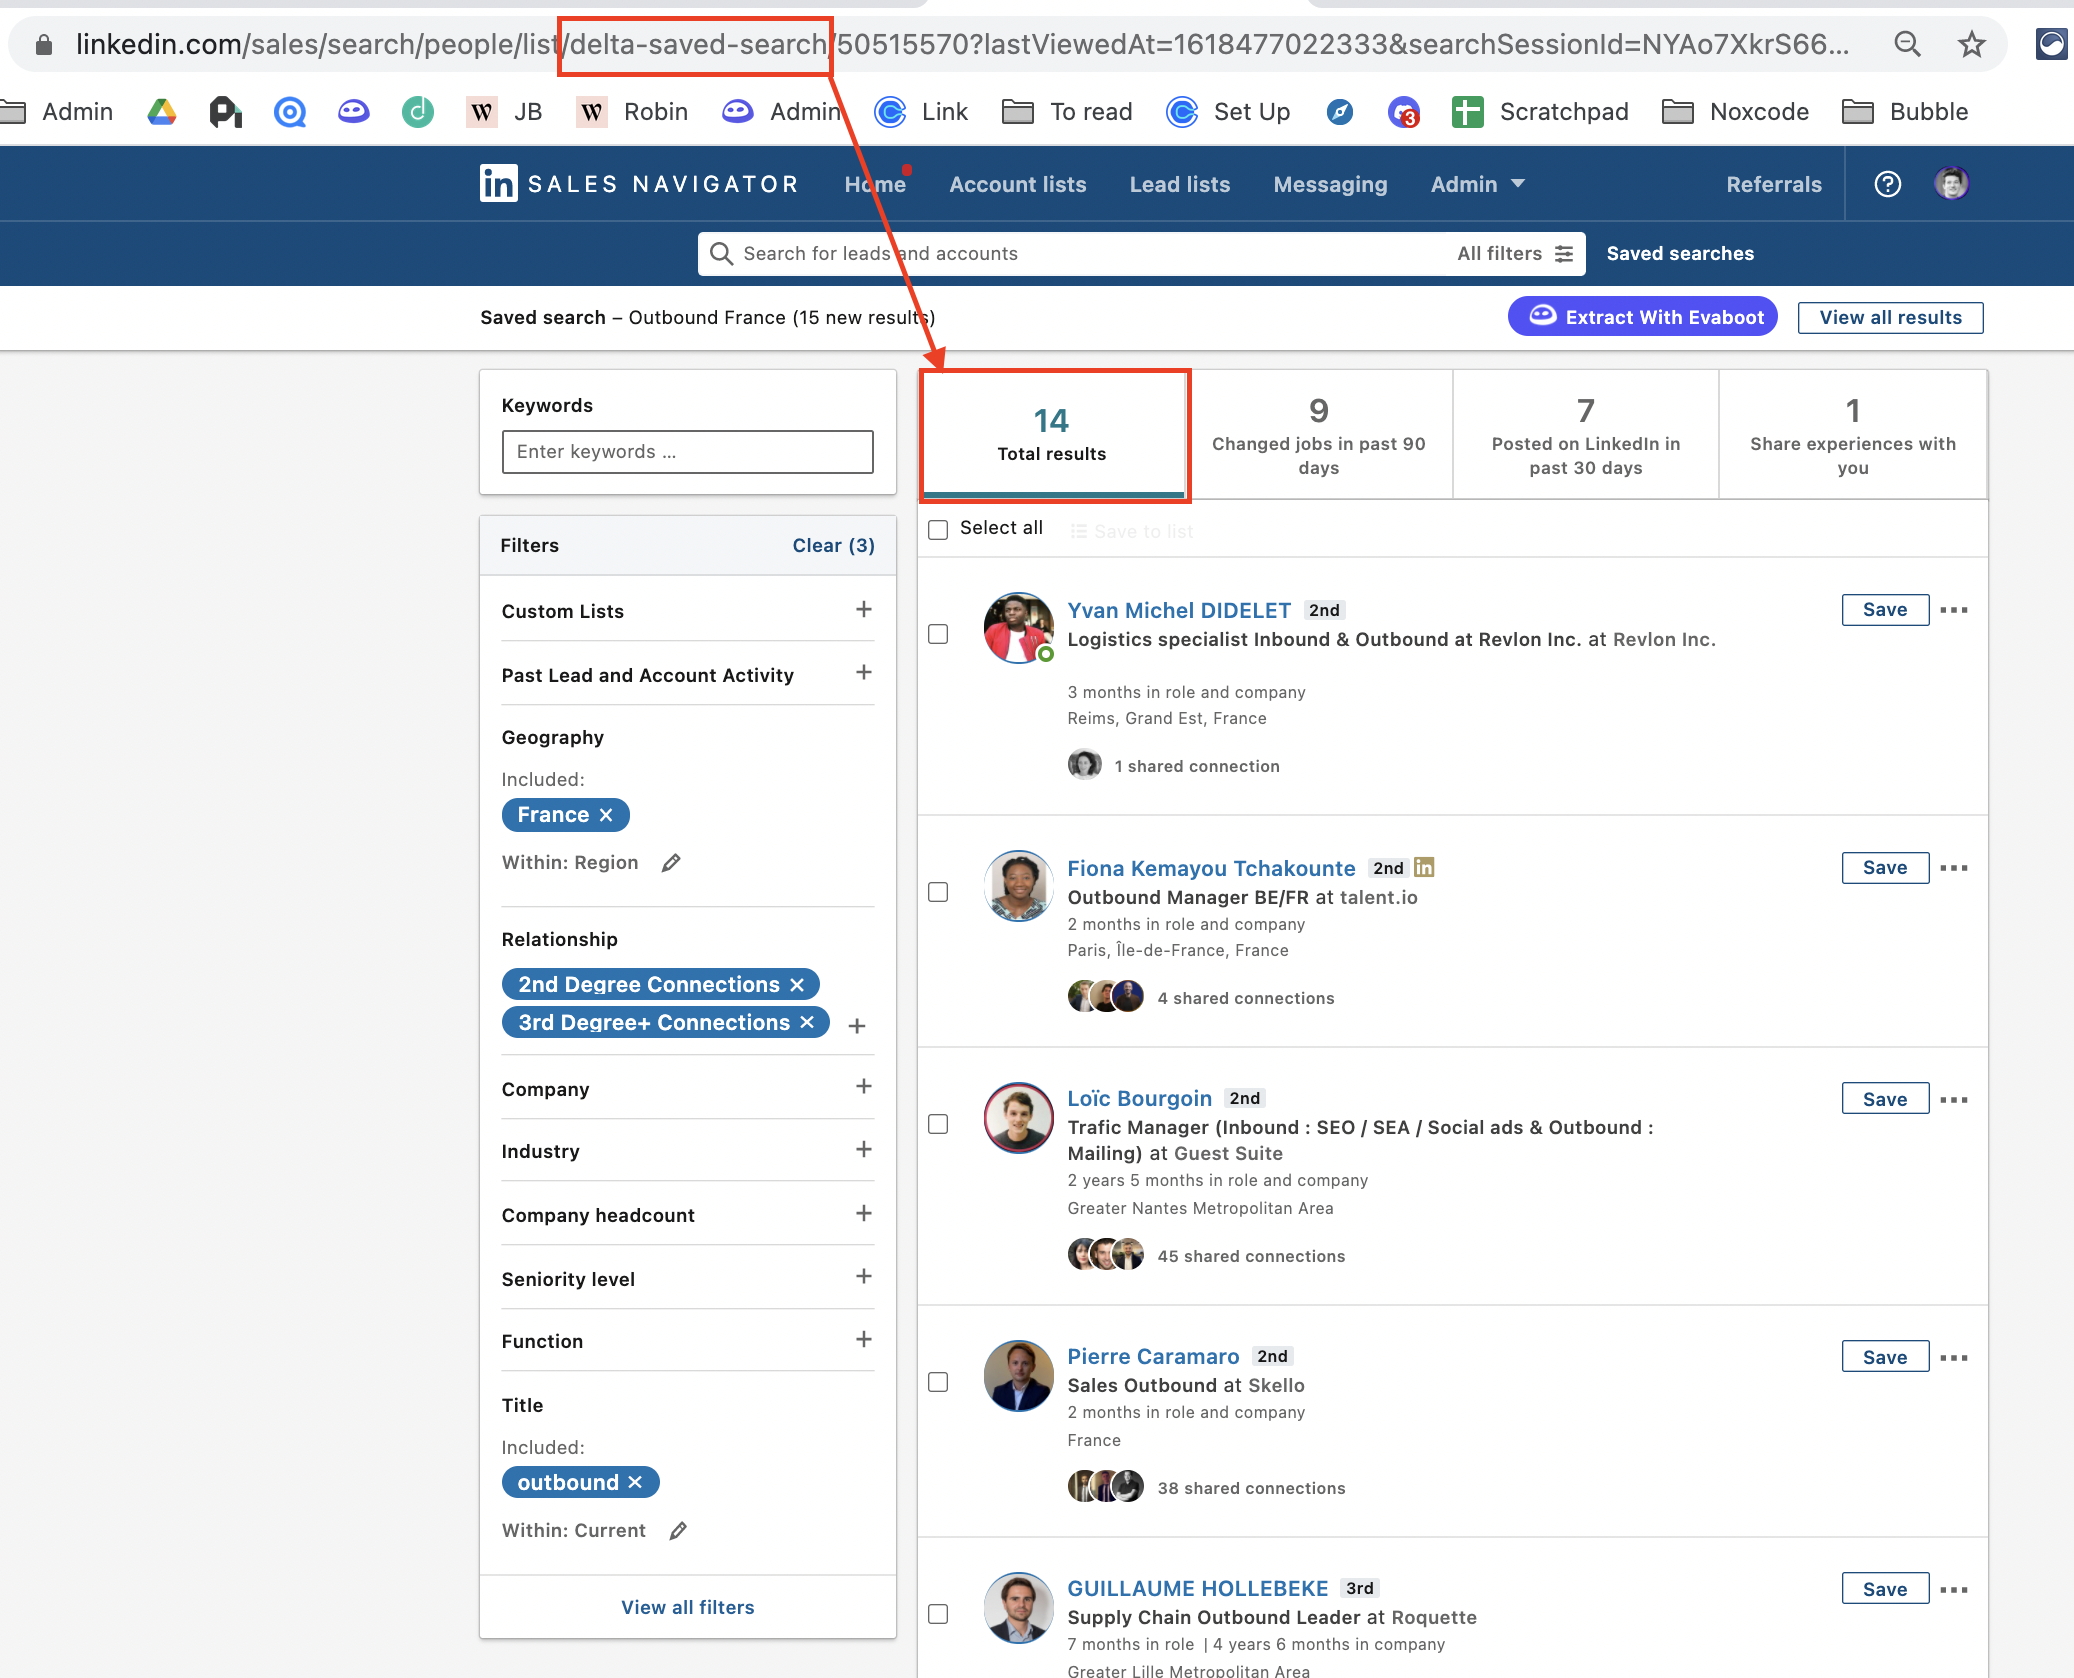2074x1678 pixels.
Task: Click the View all results button
Action: coord(1890,317)
